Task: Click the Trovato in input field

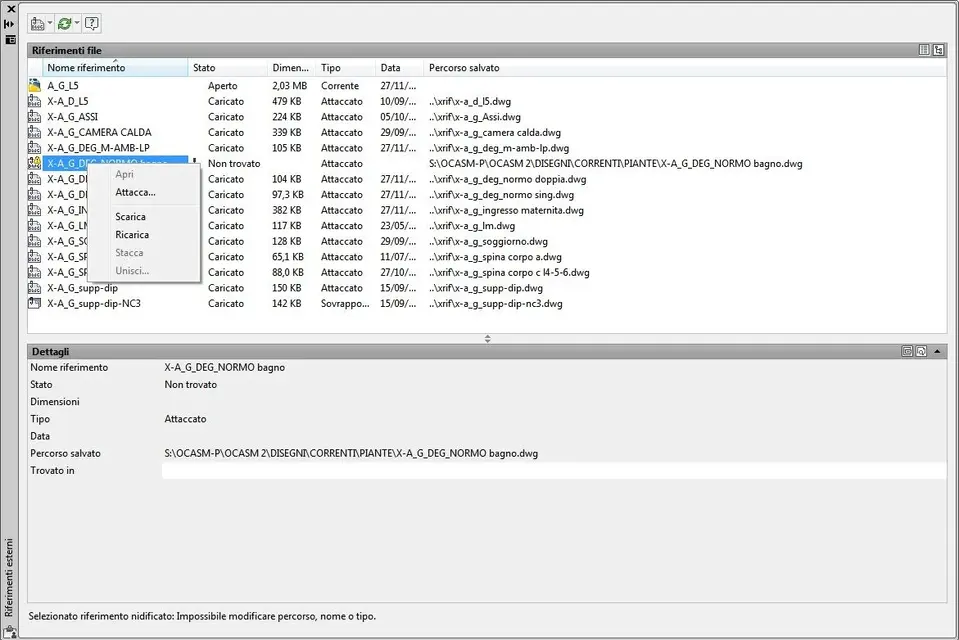Action: coord(554,471)
